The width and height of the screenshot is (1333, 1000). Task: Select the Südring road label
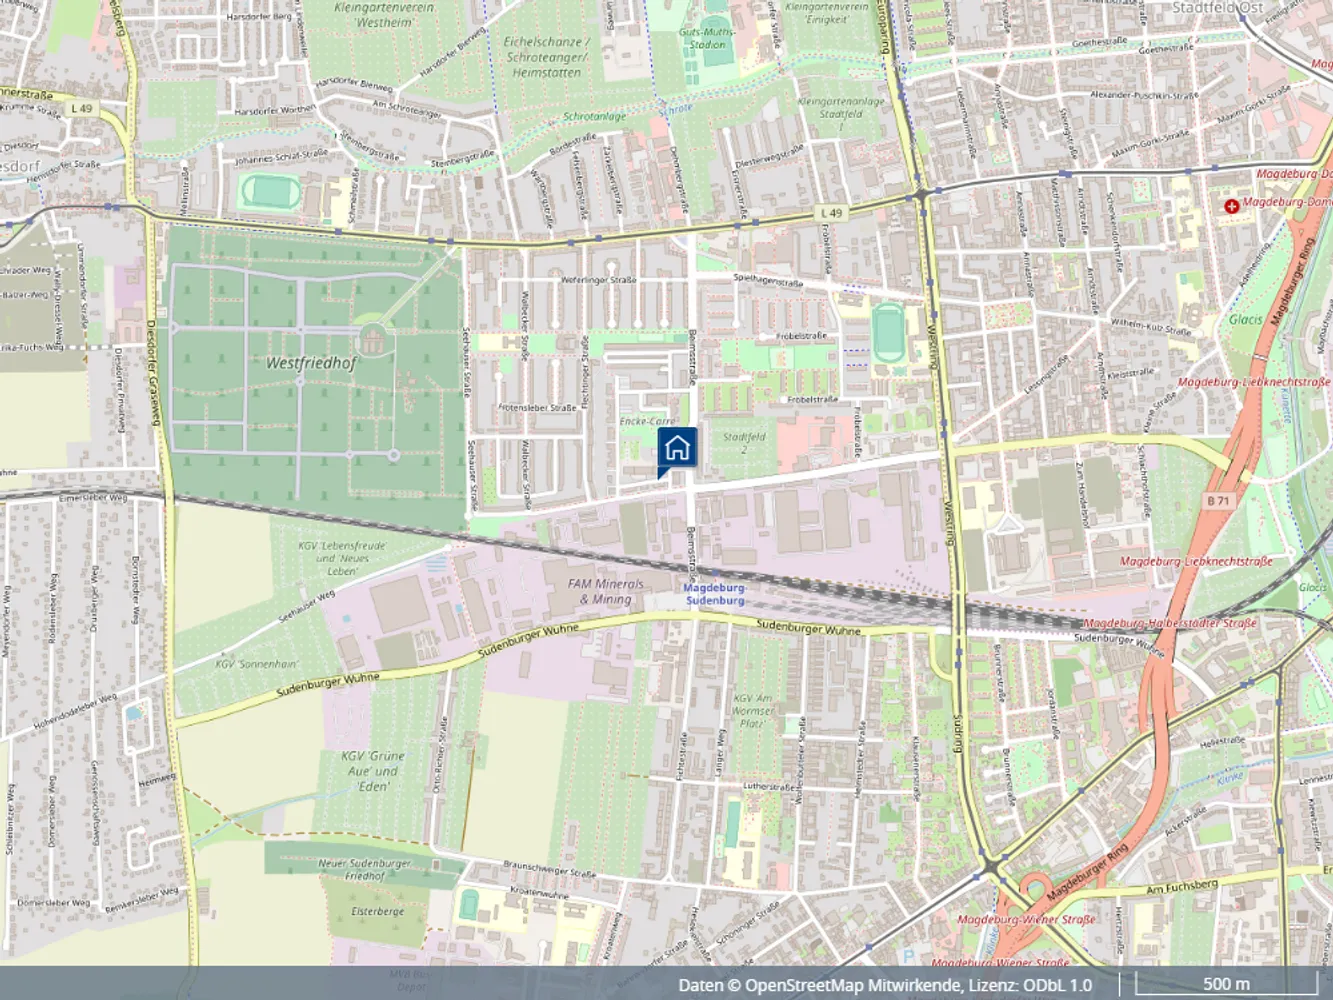click(x=958, y=734)
